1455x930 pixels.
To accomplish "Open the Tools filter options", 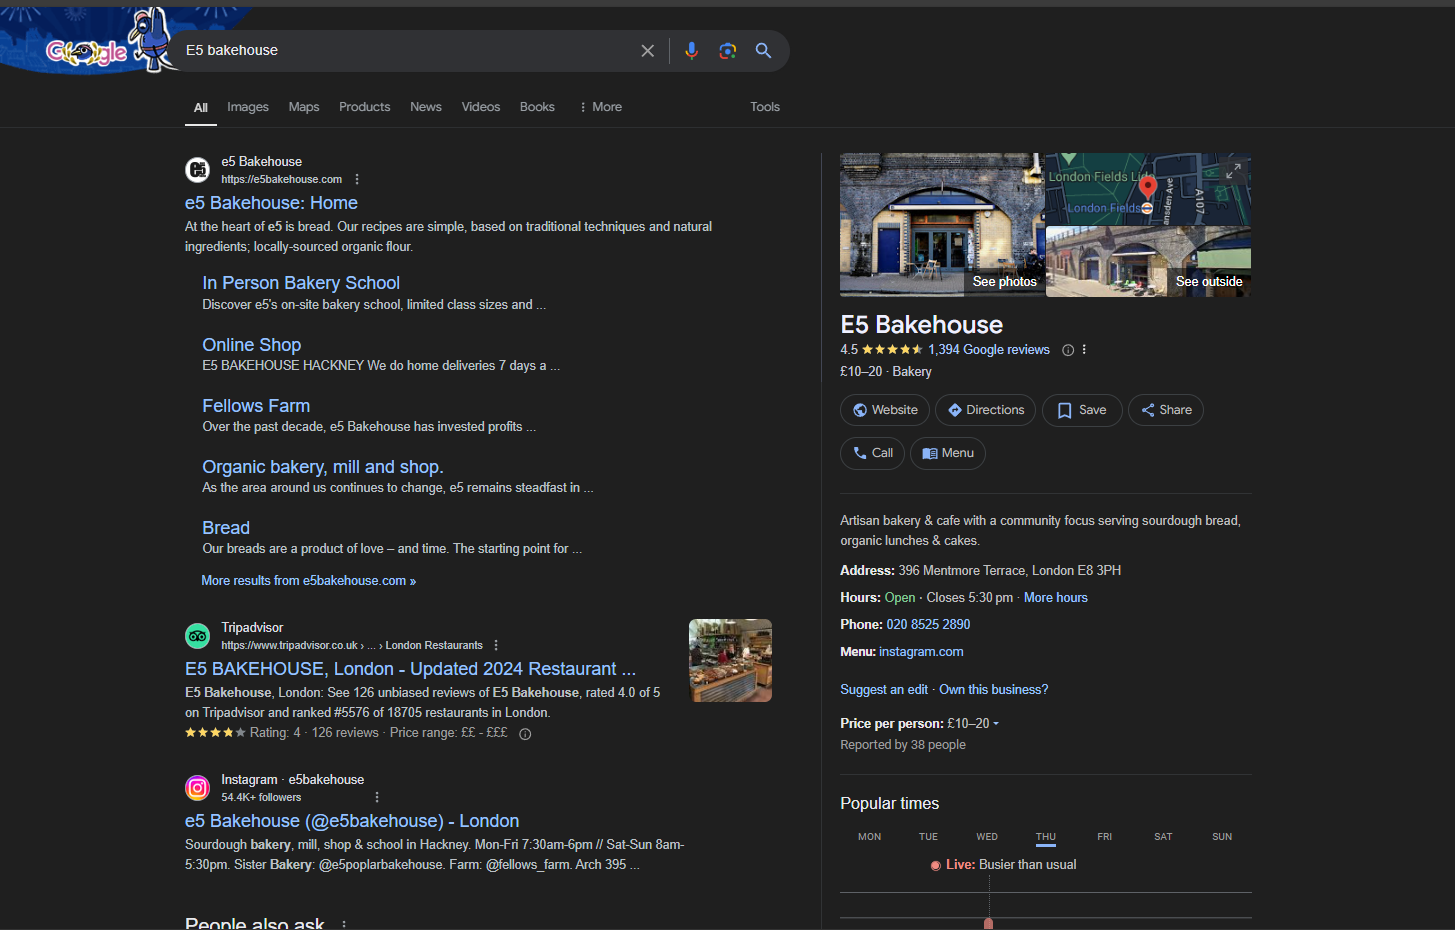I will [765, 107].
